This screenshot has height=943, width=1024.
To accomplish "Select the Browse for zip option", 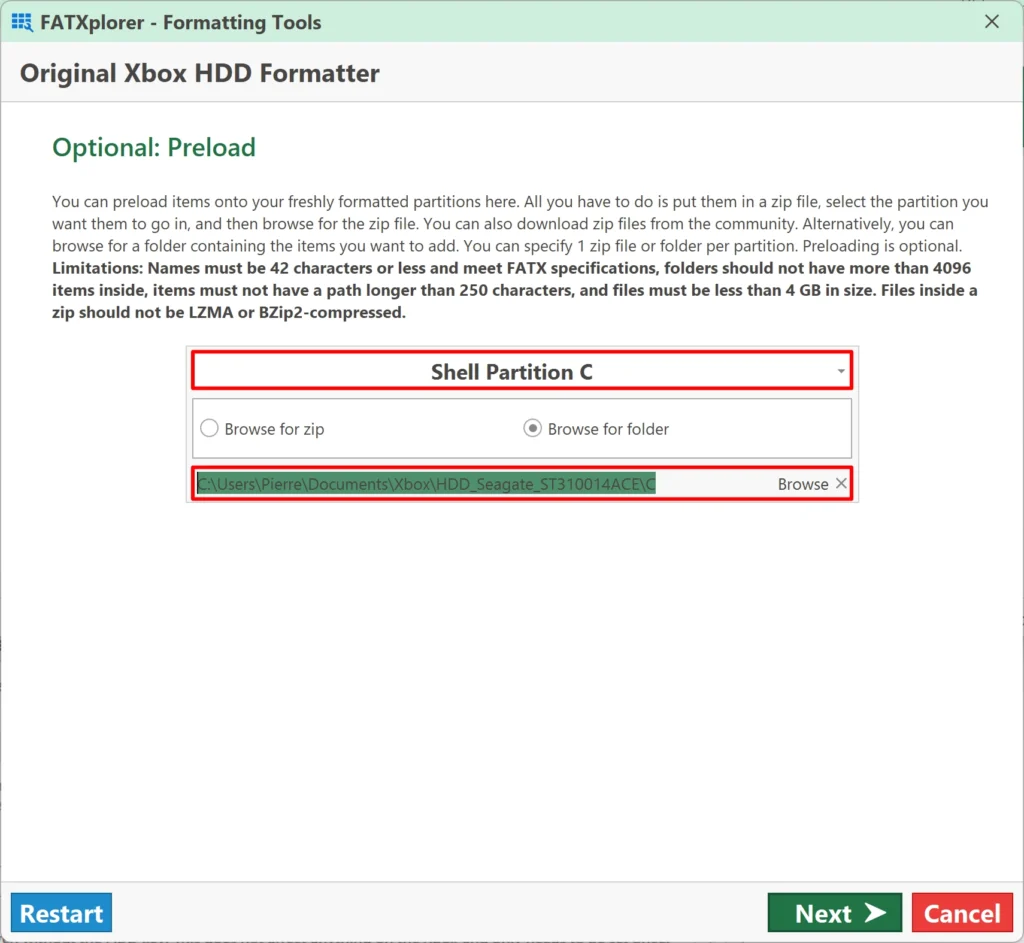I will pos(263,428).
